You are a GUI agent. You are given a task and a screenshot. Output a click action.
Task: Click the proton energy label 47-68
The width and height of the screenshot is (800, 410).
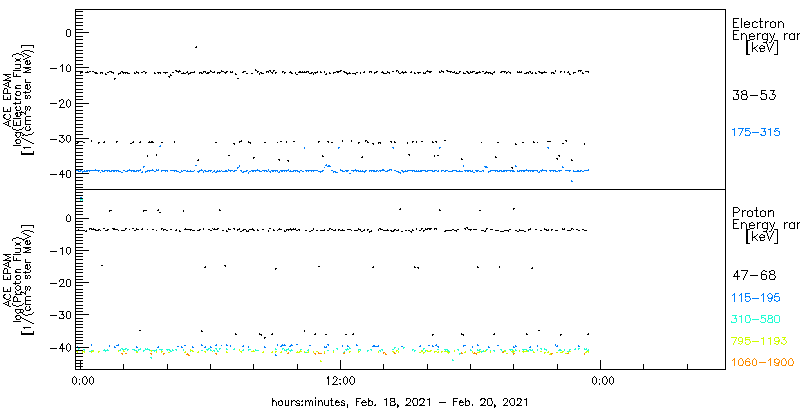tap(754, 275)
